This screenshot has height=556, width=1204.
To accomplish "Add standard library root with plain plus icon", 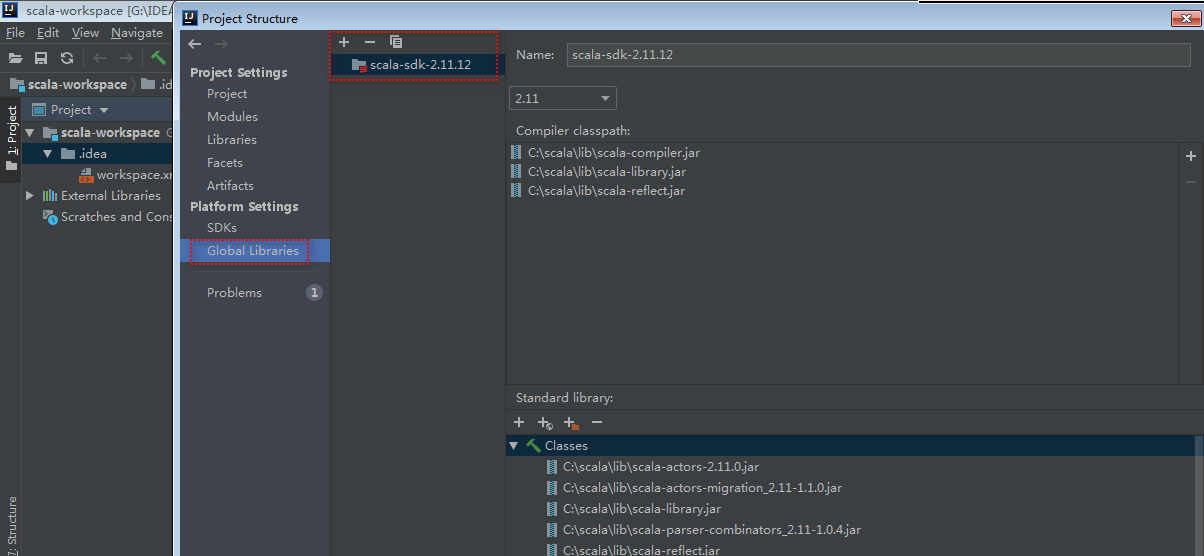I will pyautogui.click(x=519, y=423).
